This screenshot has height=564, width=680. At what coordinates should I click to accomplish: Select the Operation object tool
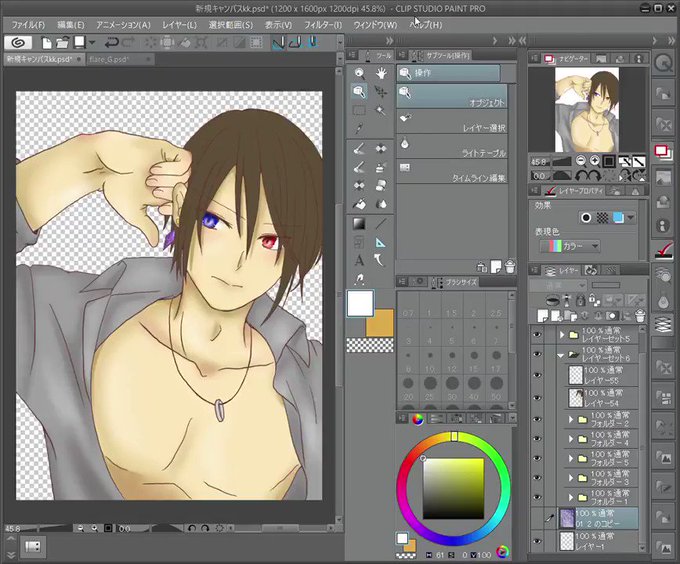[359, 91]
